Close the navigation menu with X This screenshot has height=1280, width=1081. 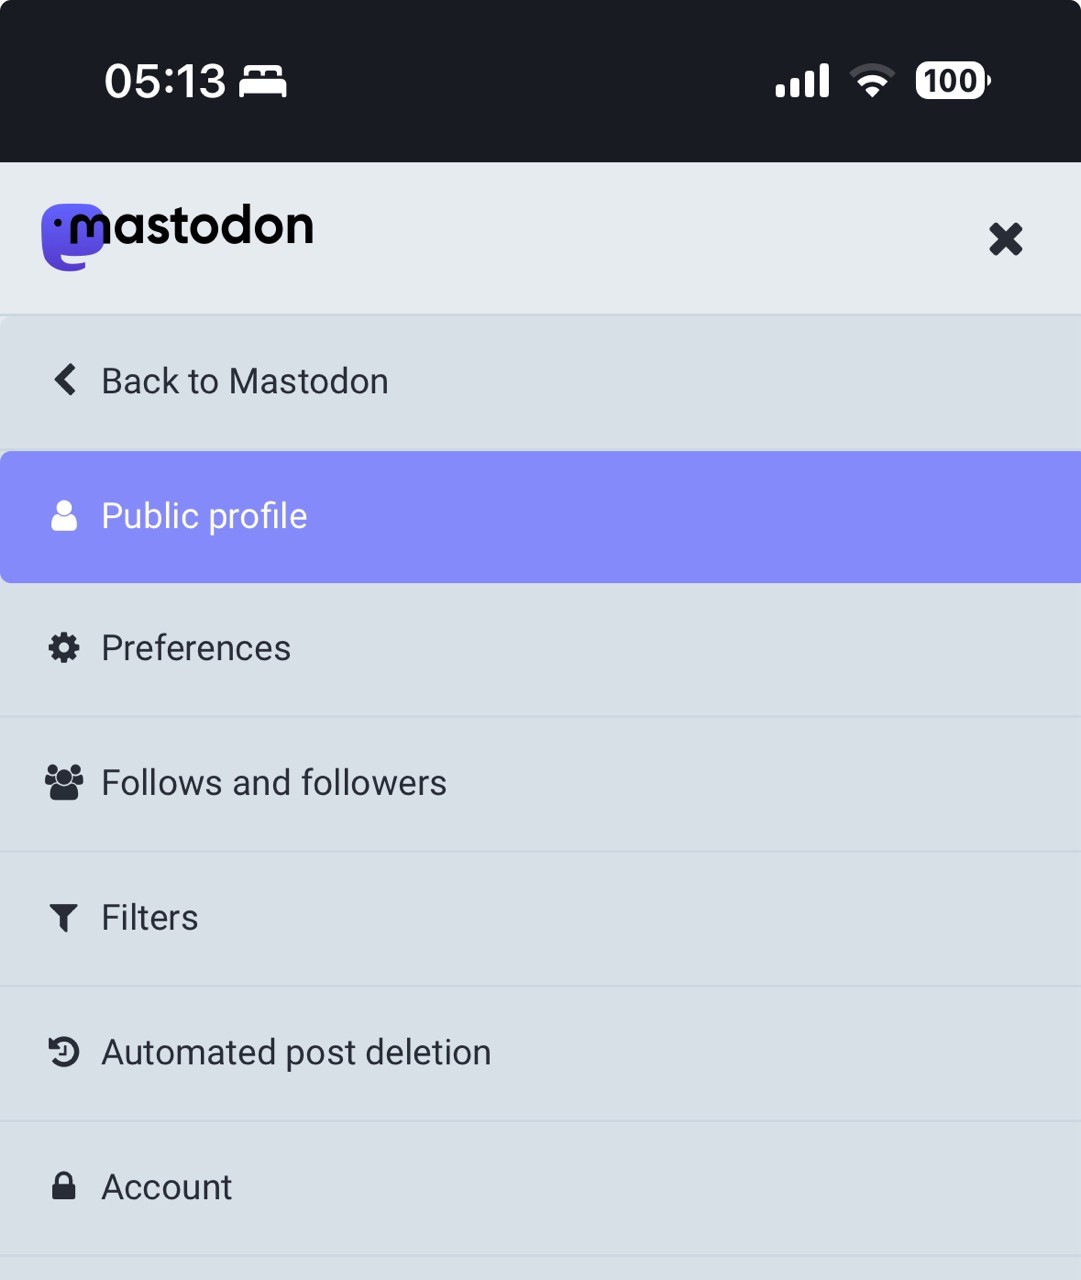coord(1005,239)
